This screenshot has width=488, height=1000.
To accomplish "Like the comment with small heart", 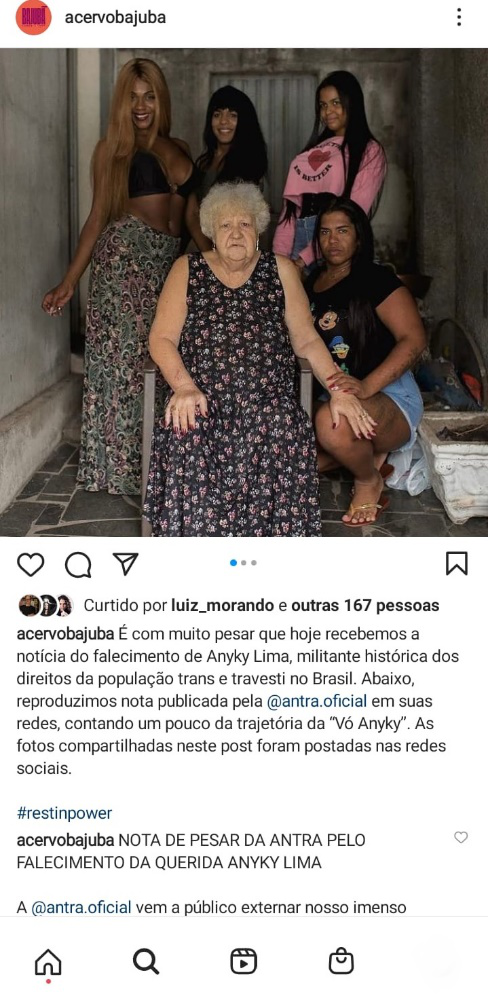I will [461, 837].
